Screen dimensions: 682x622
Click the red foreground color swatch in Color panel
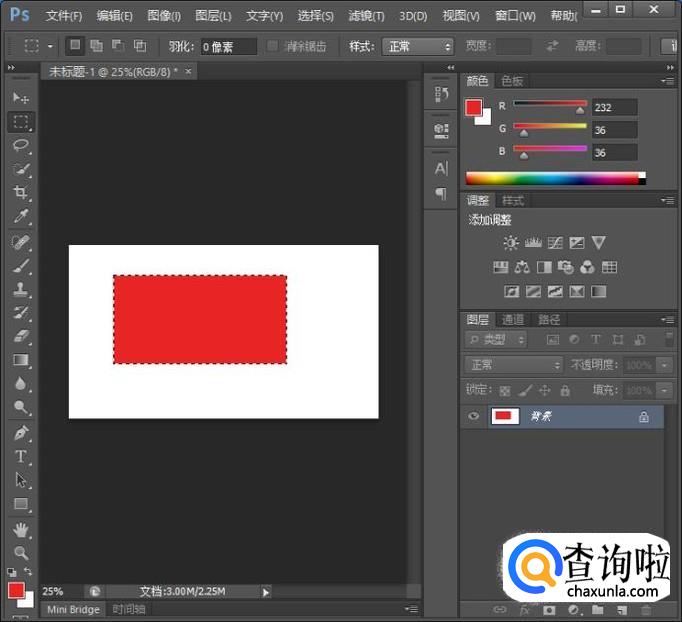click(x=474, y=107)
